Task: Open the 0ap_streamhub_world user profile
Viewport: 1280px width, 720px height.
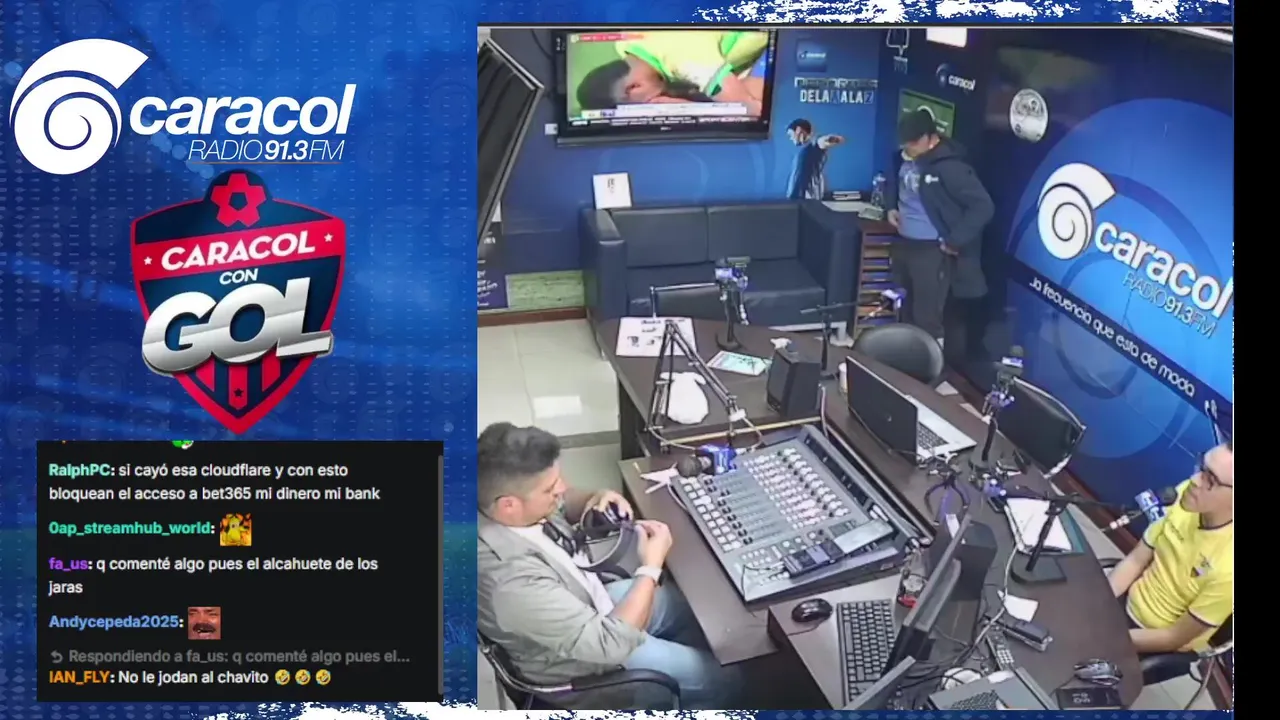Action: click(x=131, y=529)
